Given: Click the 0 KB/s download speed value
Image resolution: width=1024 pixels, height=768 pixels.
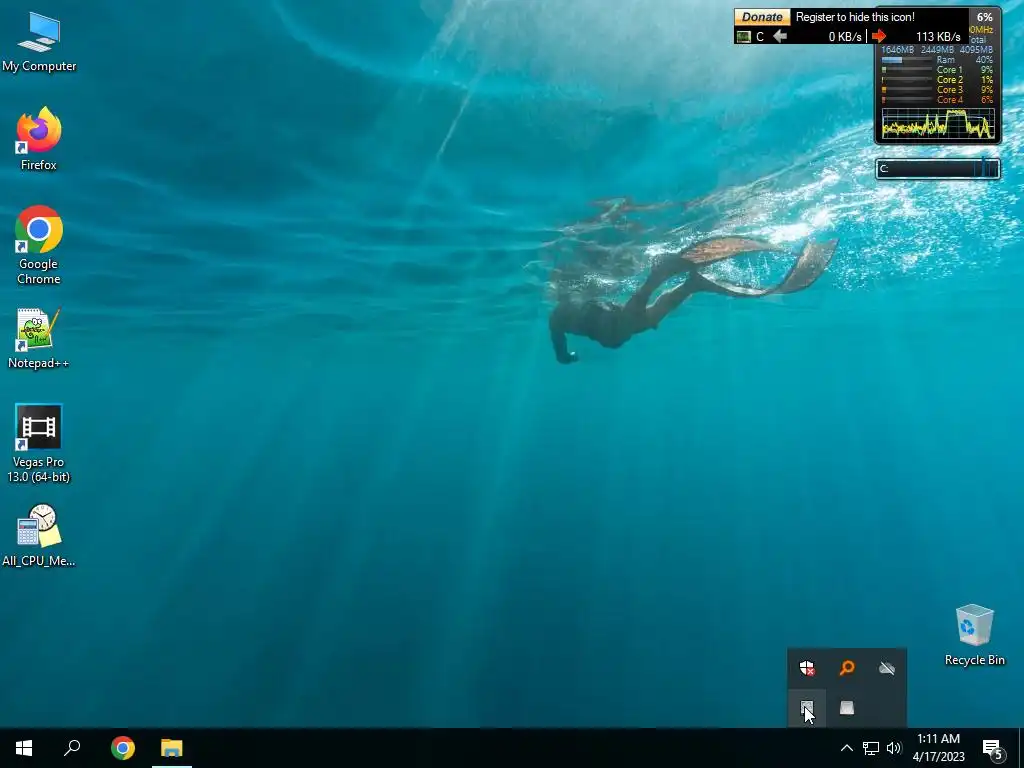Looking at the screenshot, I should click(x=845, y=37).
